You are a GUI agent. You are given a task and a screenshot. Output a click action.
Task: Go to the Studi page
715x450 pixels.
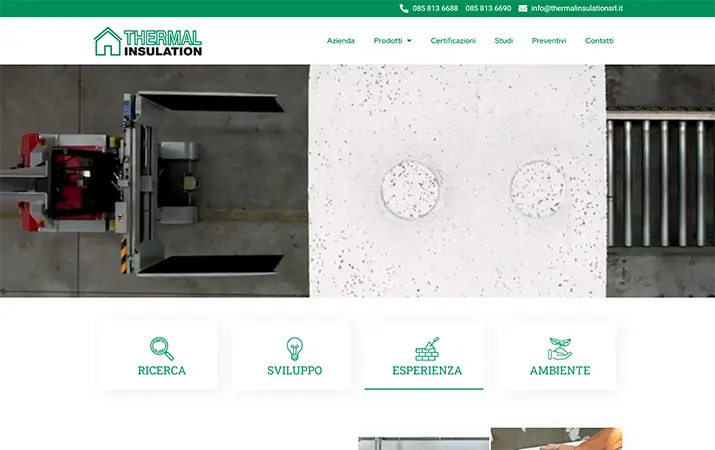[504, 41]
